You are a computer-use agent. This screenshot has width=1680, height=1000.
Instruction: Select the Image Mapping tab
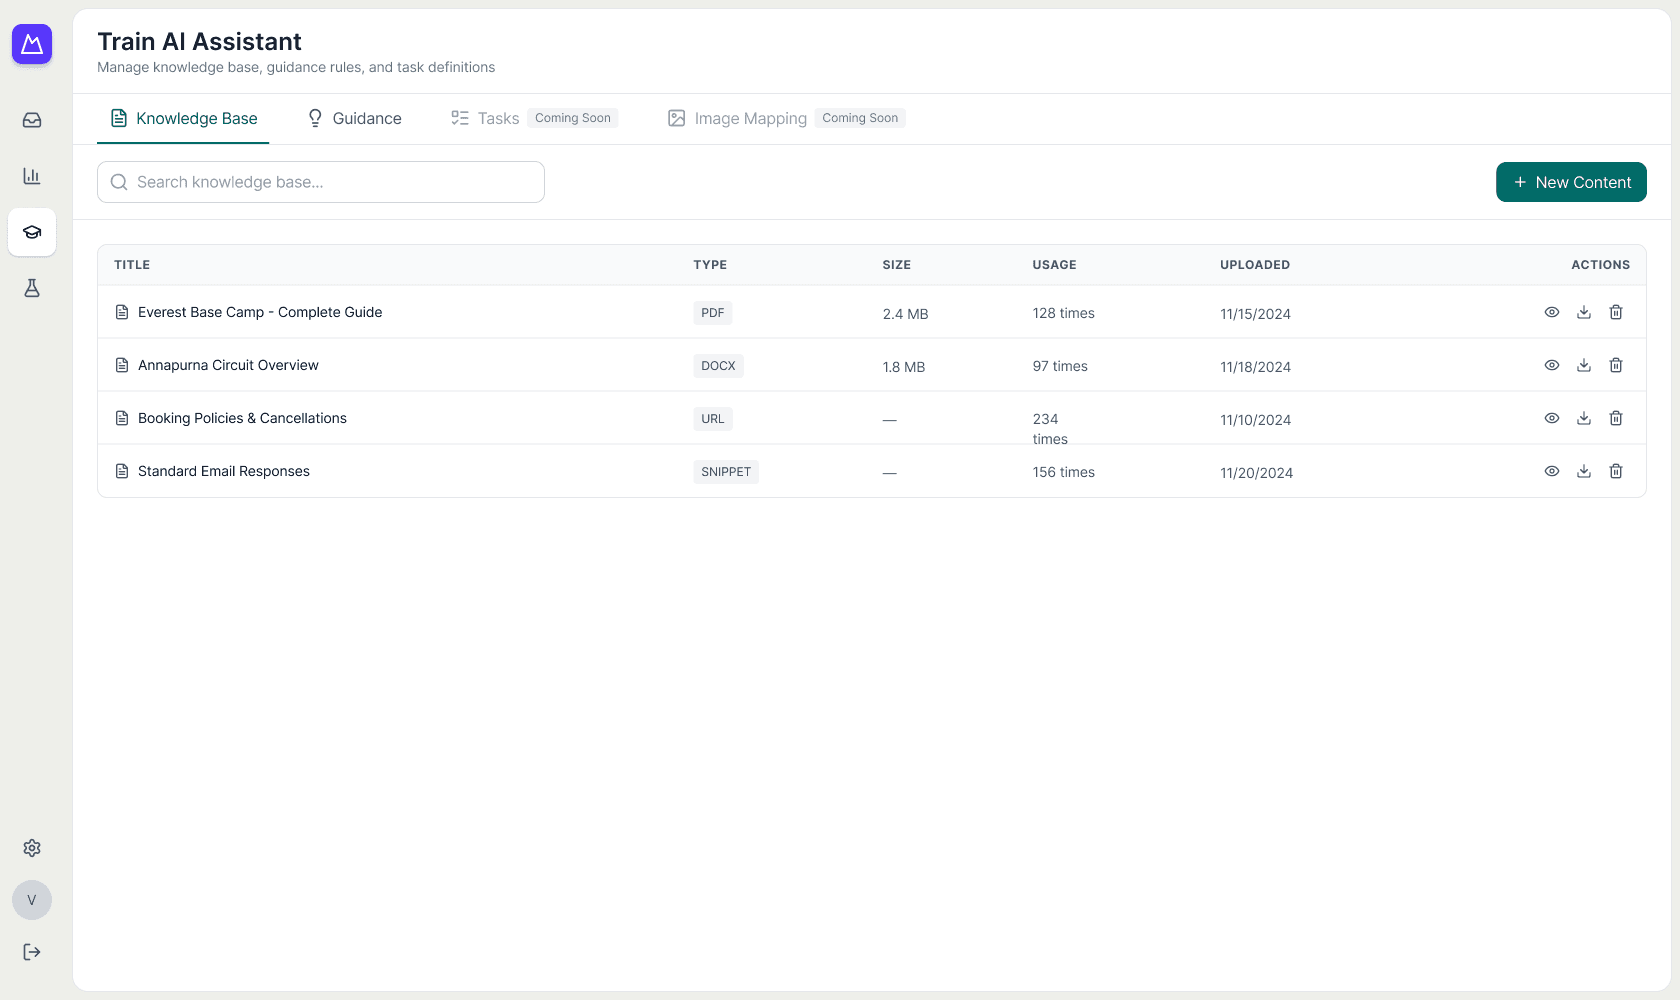(x=786, y=118)
